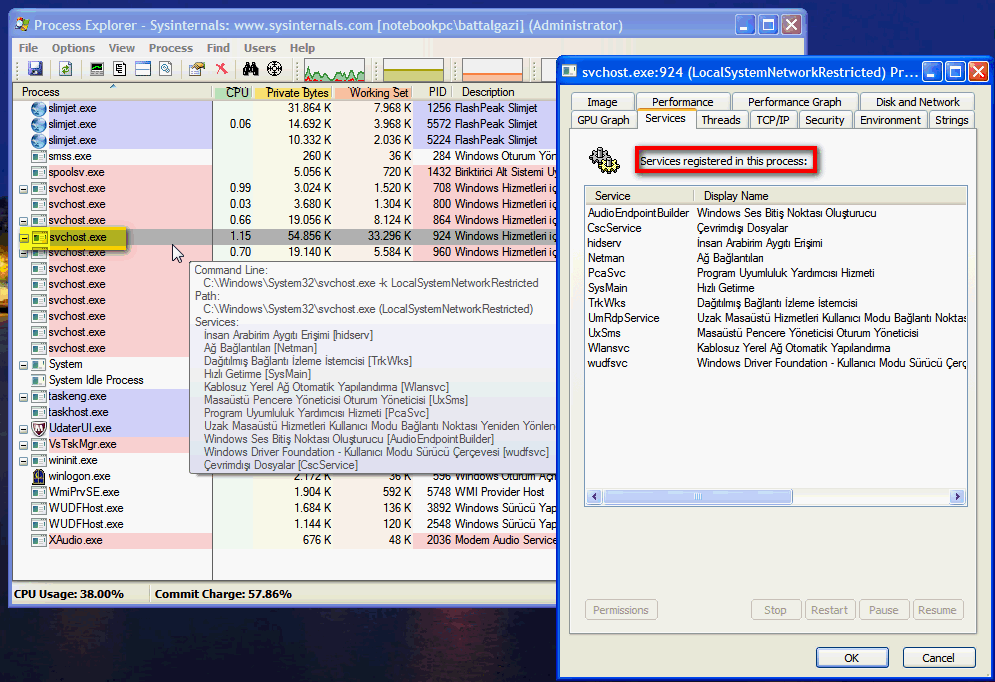
Task: Click the services list scroll right arrow
Action: coord(958,496)
